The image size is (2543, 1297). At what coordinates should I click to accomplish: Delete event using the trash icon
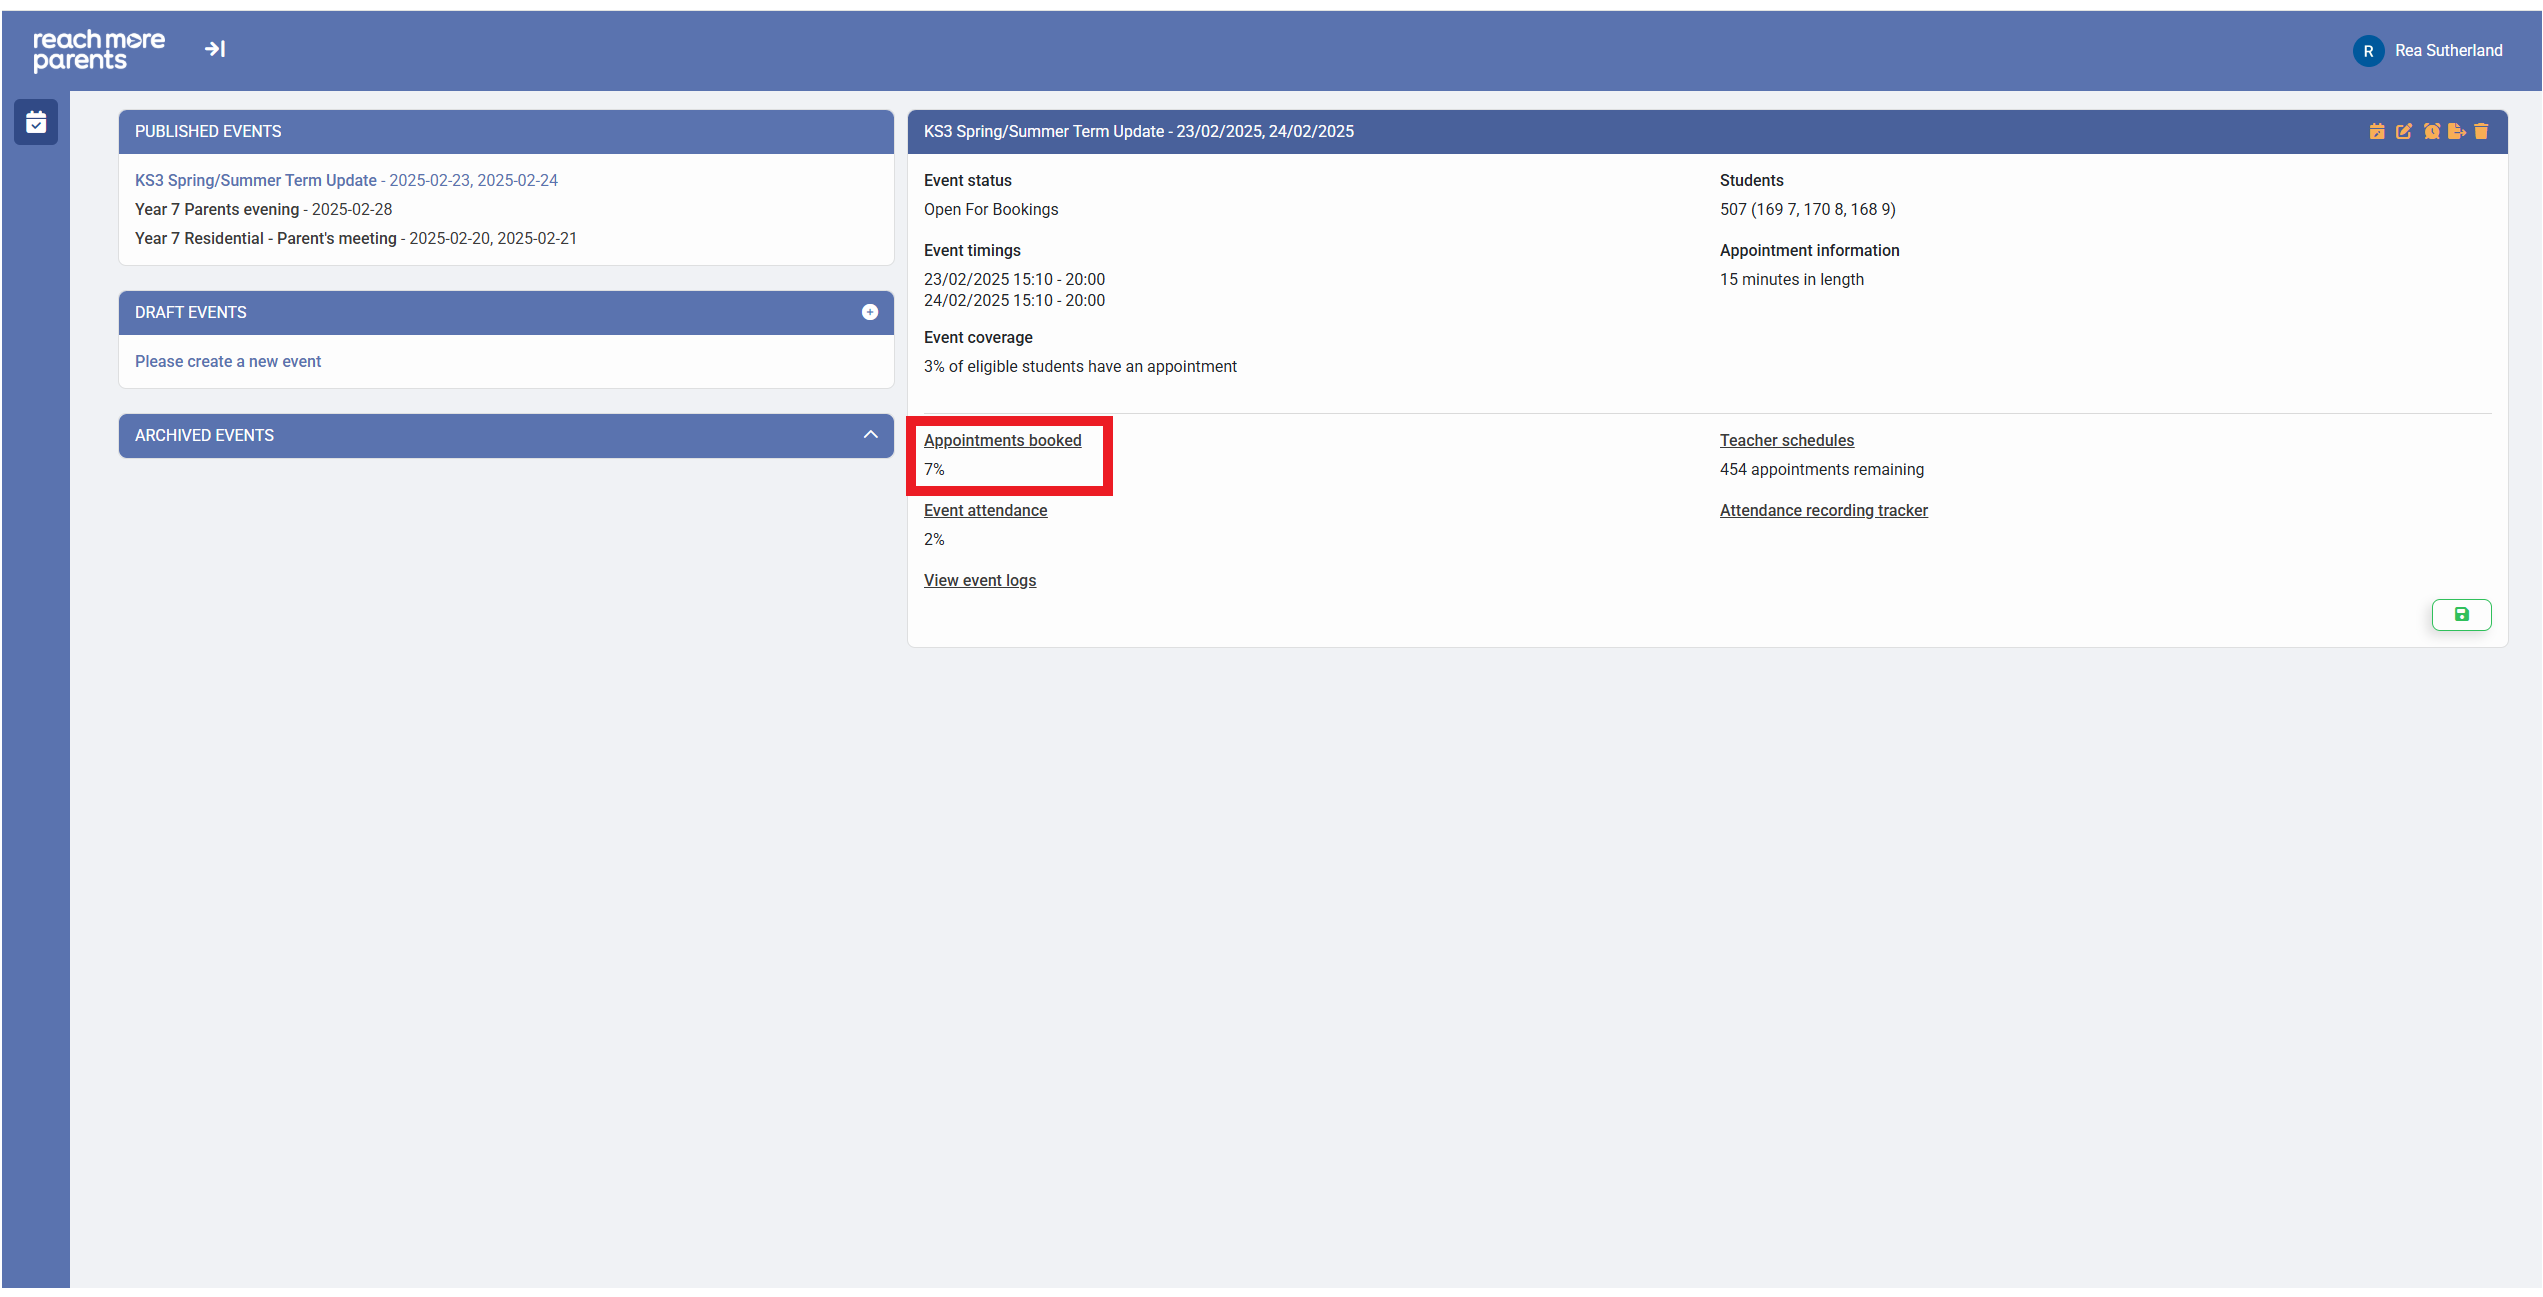click(2481, 132)
